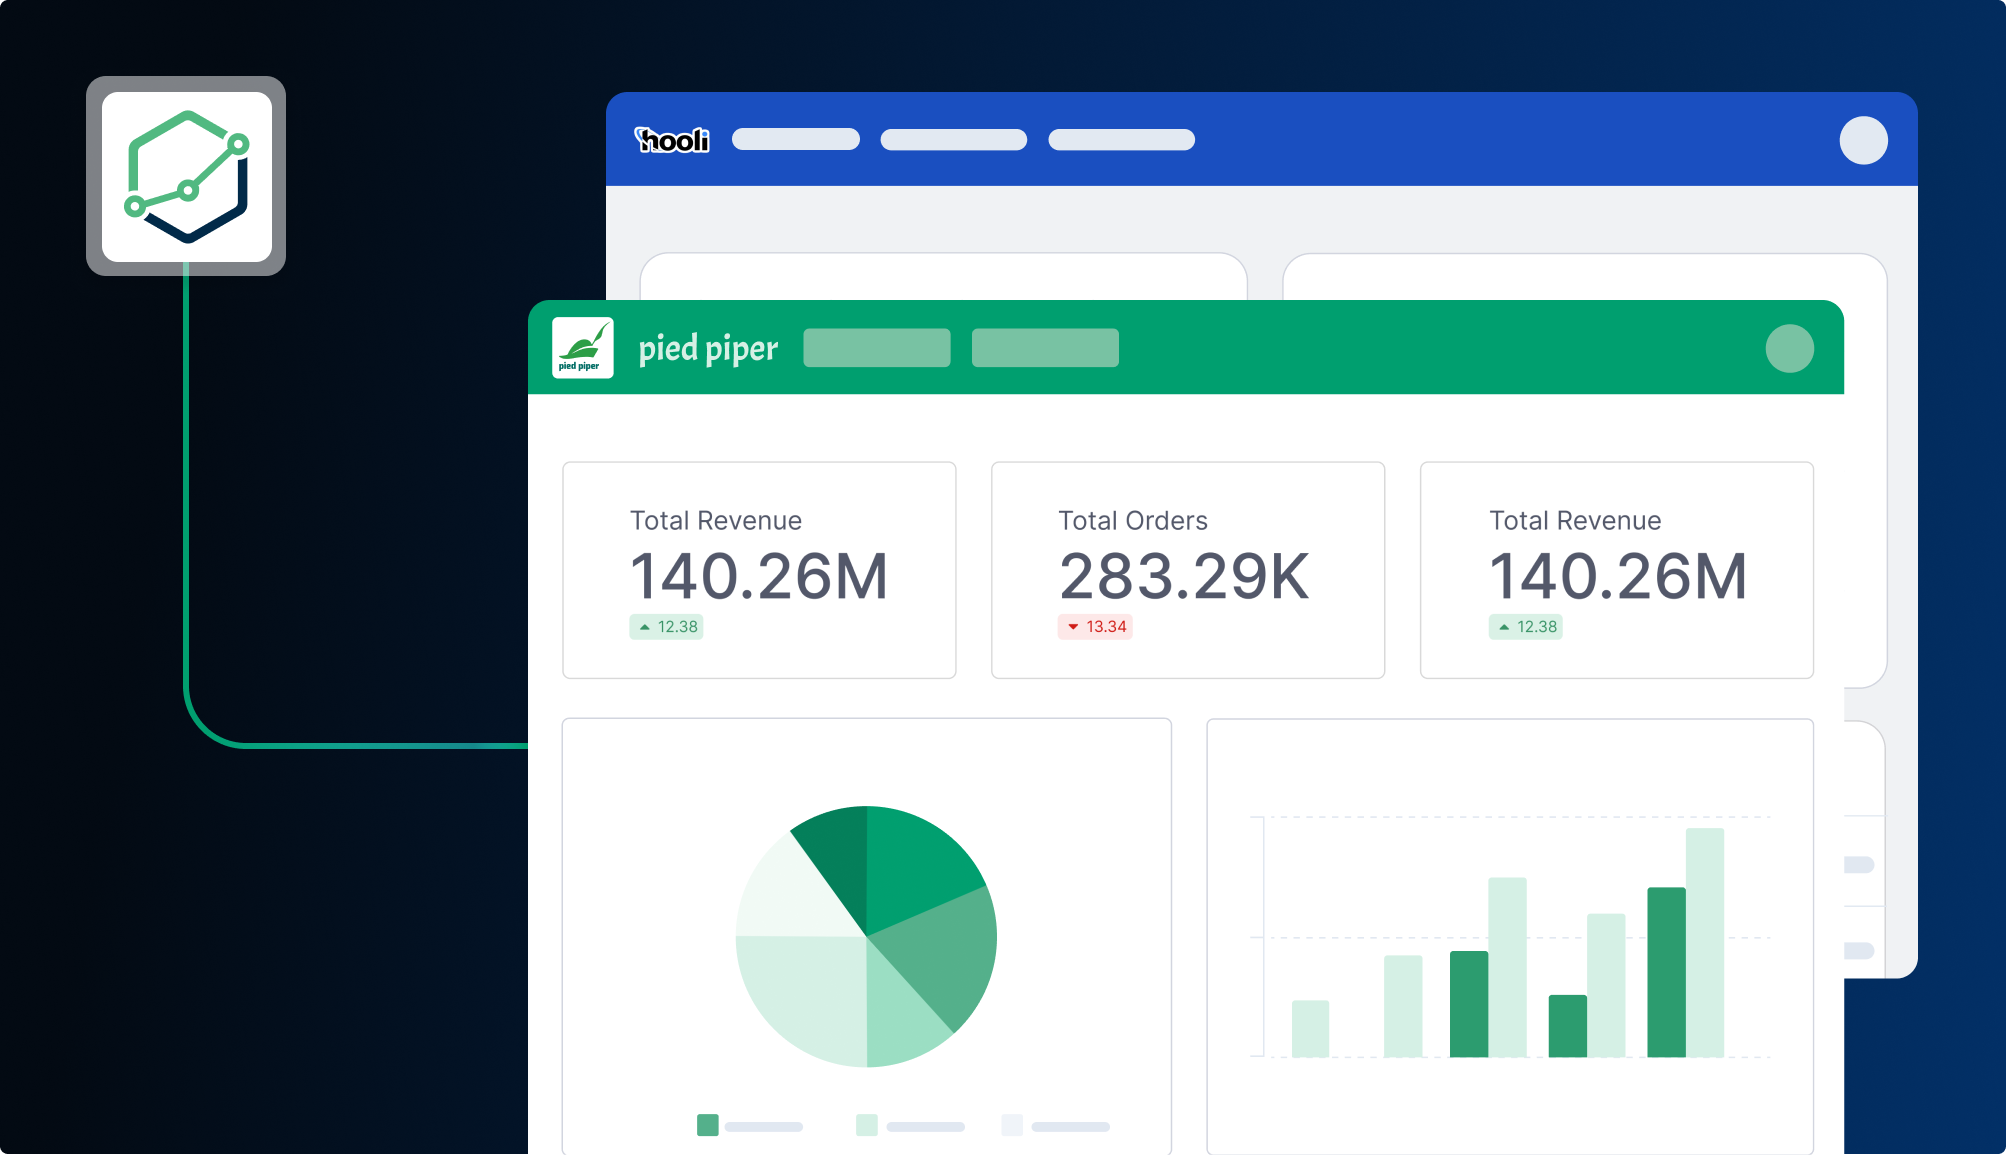
Task: Click the hexagon chart app icon
Action: (186, 177)
